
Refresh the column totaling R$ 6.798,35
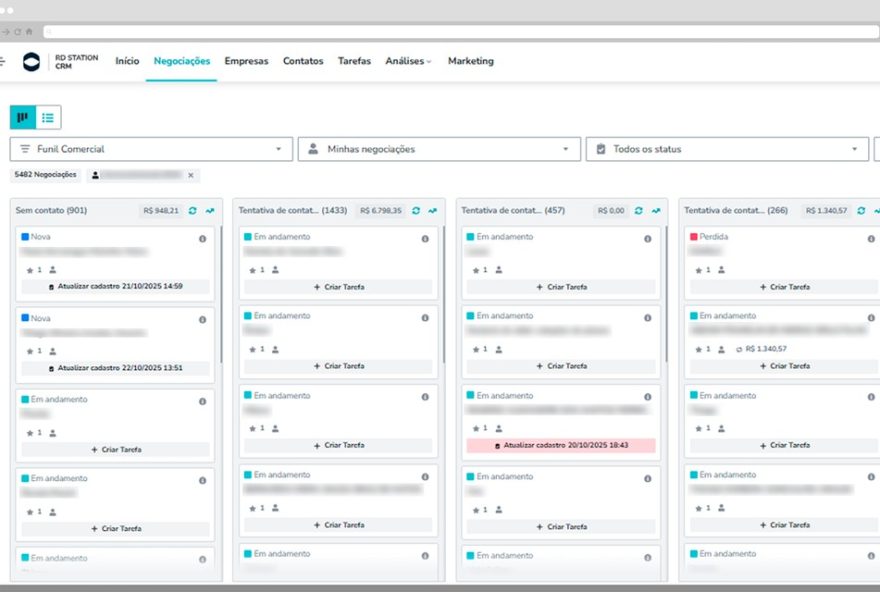point(416,211)
